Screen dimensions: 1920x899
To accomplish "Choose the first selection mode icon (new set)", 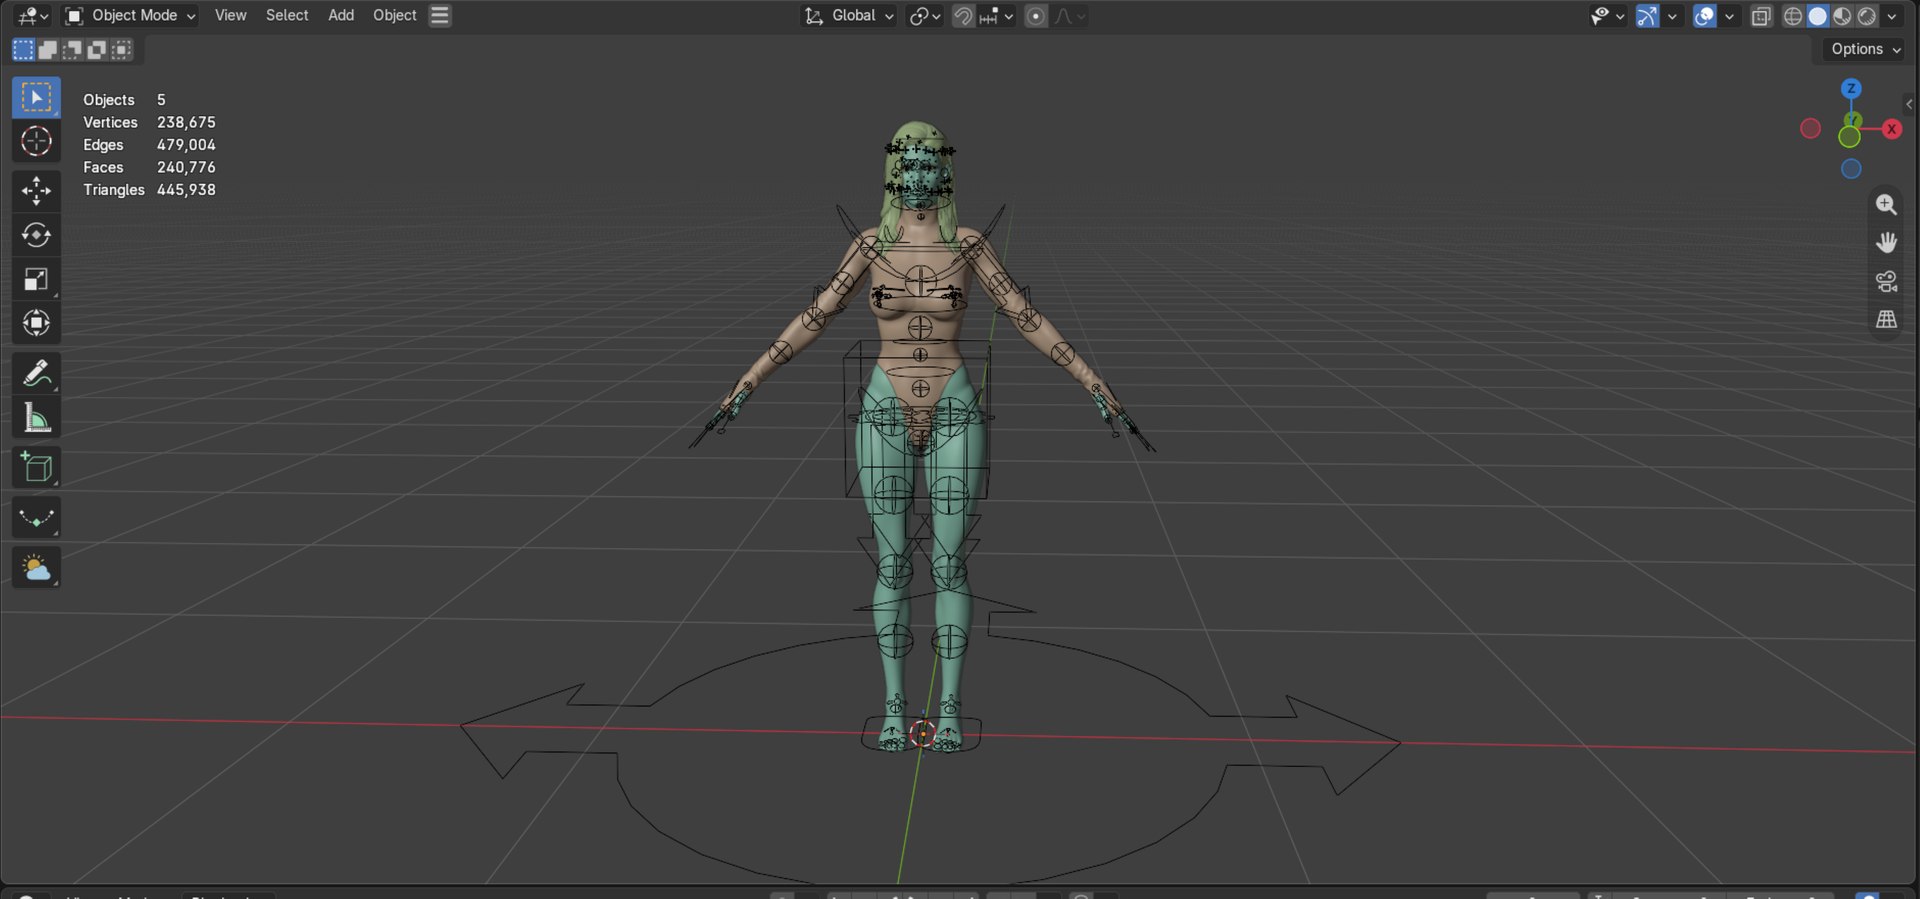I will (23, 49).
